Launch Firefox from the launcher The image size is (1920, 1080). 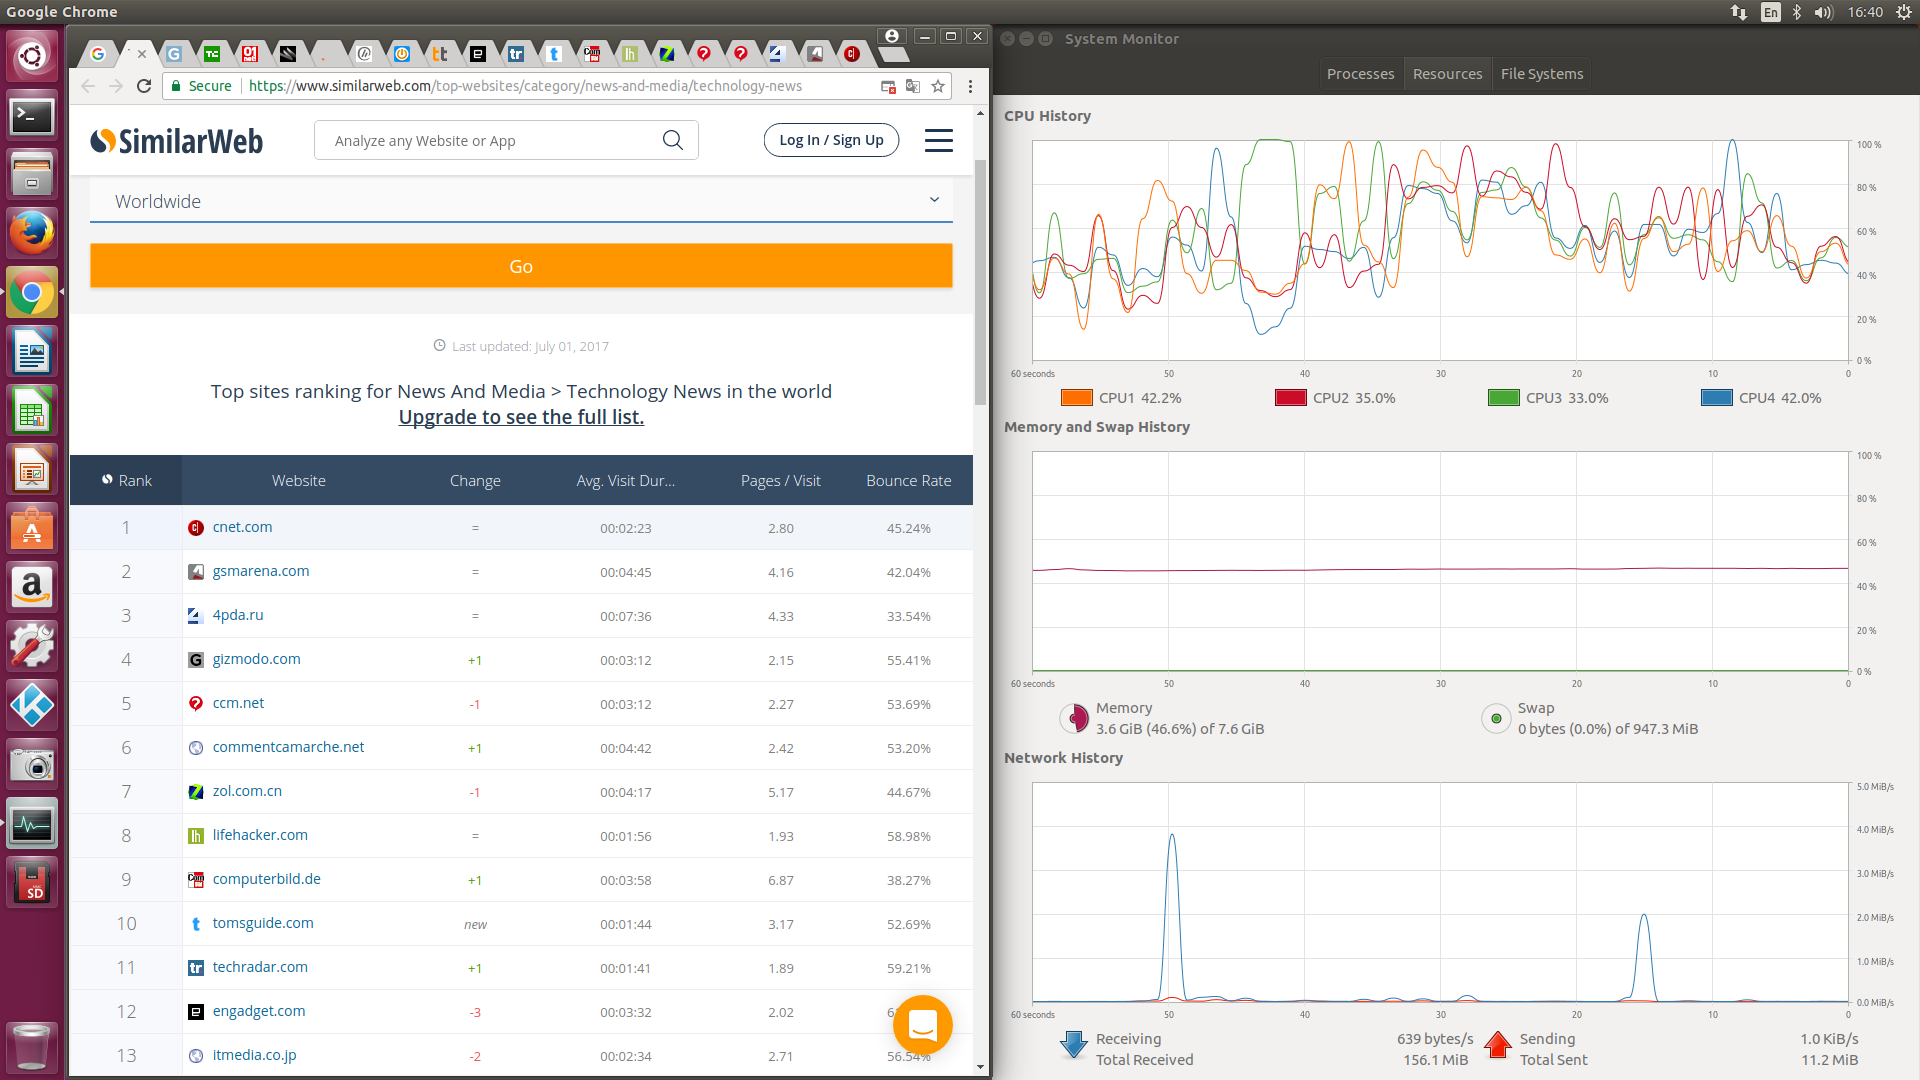tap(32, 234)
